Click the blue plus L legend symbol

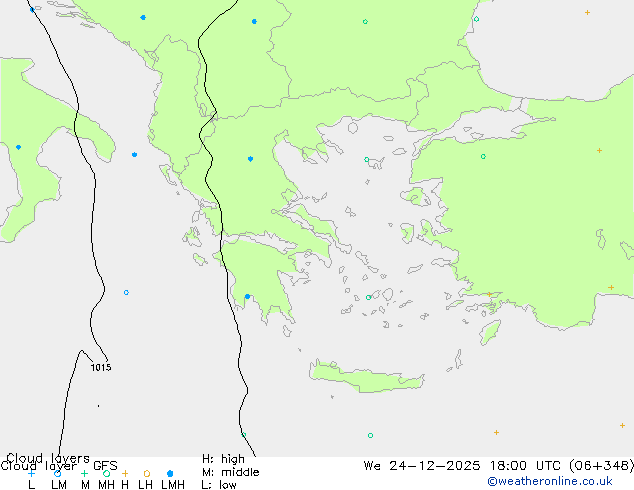coord(31,473)
